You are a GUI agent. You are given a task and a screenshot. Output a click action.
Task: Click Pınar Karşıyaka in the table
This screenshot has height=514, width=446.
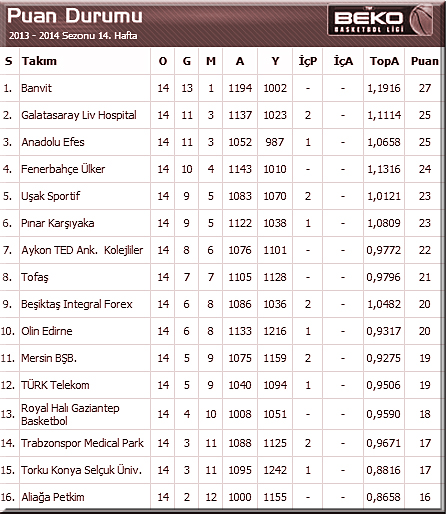click(58, 223)
